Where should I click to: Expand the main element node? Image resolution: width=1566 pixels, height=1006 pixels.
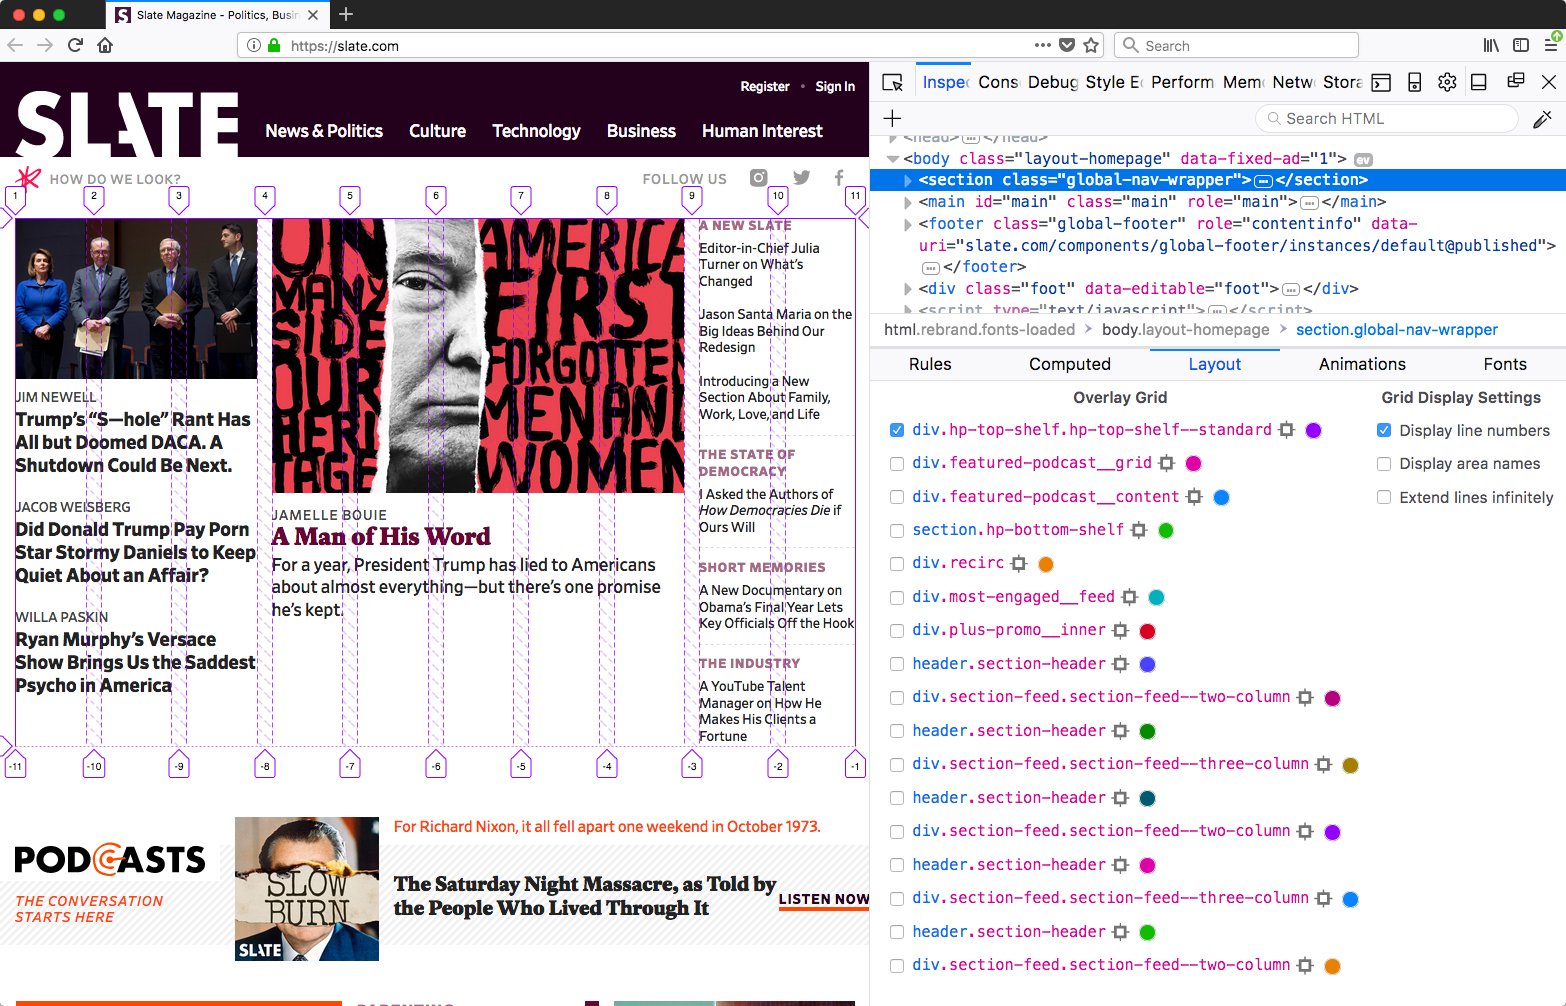pos(908,202)
